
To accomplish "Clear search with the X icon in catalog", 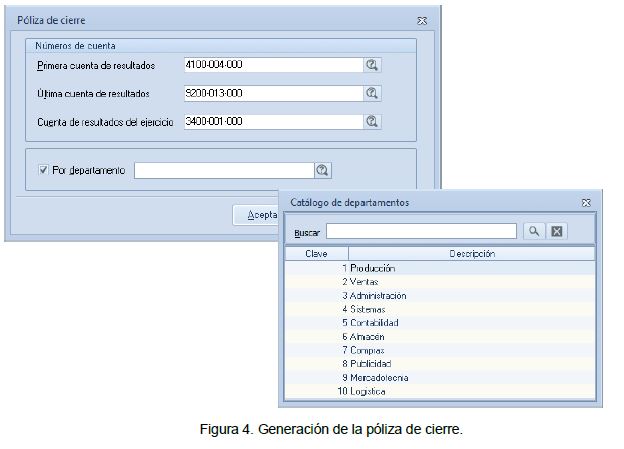I will [x=557, y=231].
